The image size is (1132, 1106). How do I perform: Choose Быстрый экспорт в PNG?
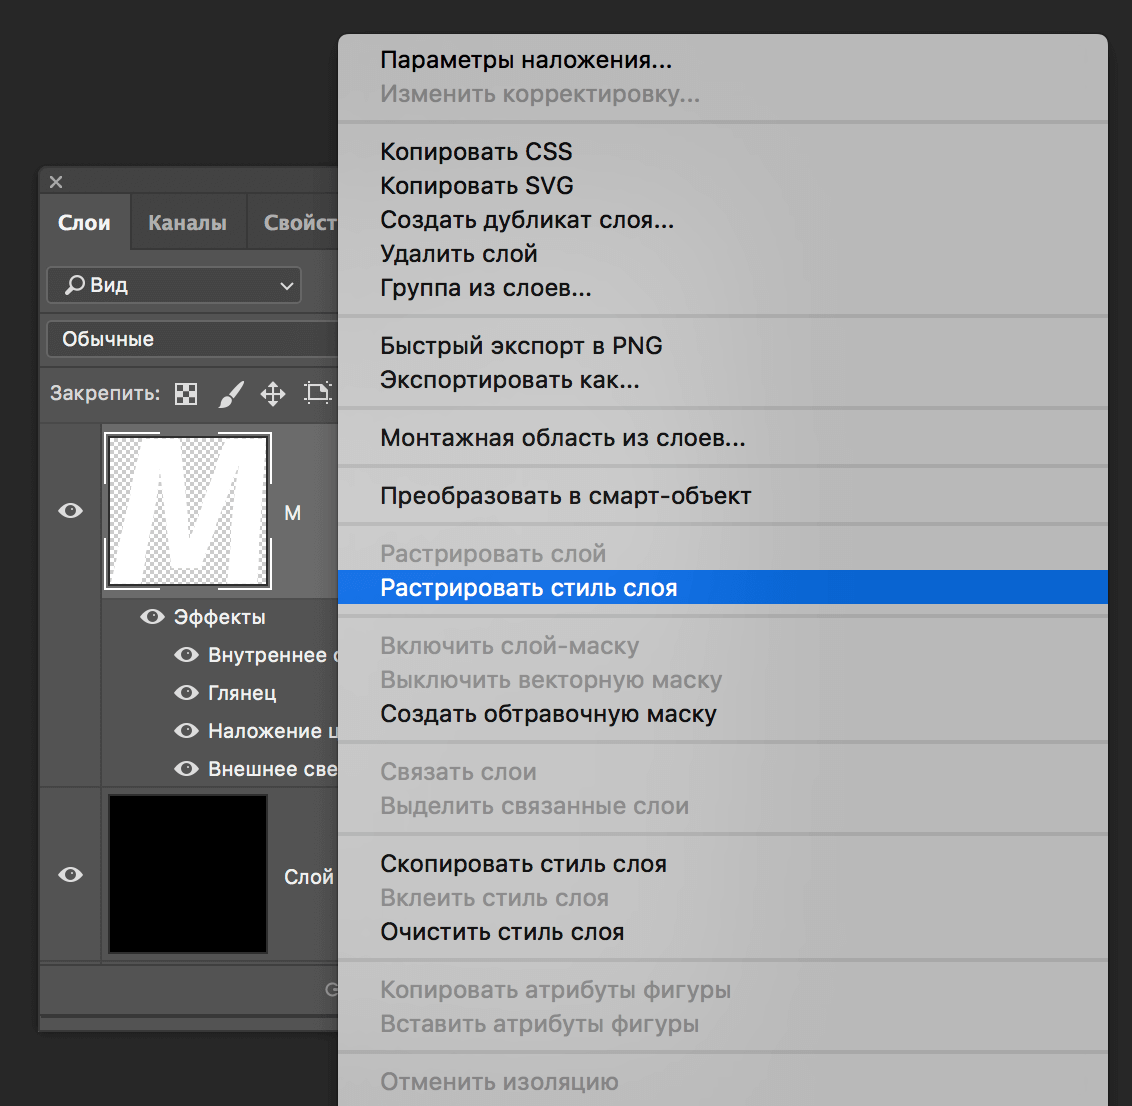[x=521, y=346]
